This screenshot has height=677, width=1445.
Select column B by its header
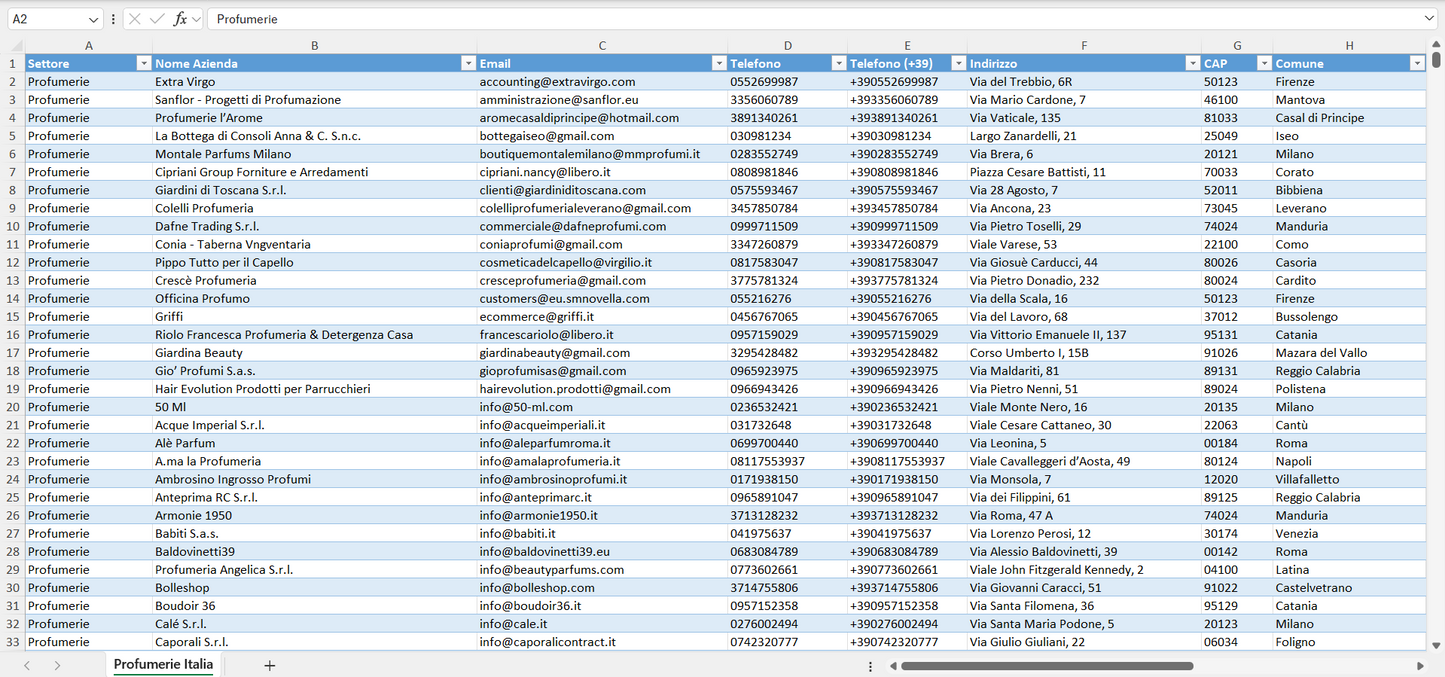tap(315, 46)
